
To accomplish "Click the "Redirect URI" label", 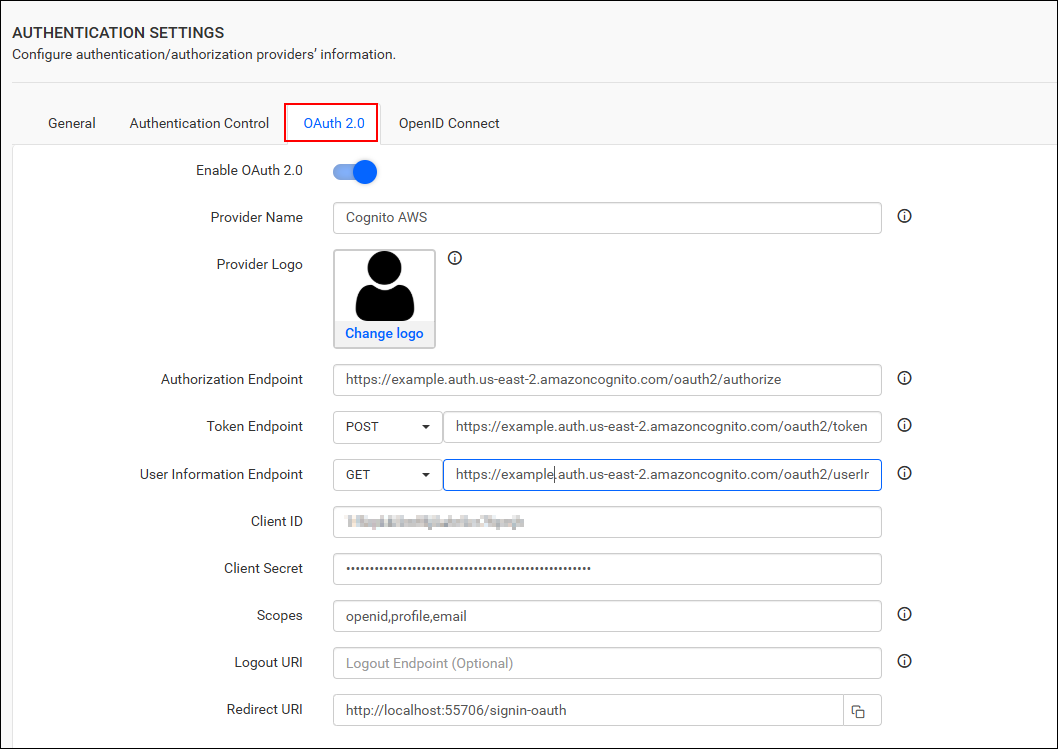I will point(264,709).
